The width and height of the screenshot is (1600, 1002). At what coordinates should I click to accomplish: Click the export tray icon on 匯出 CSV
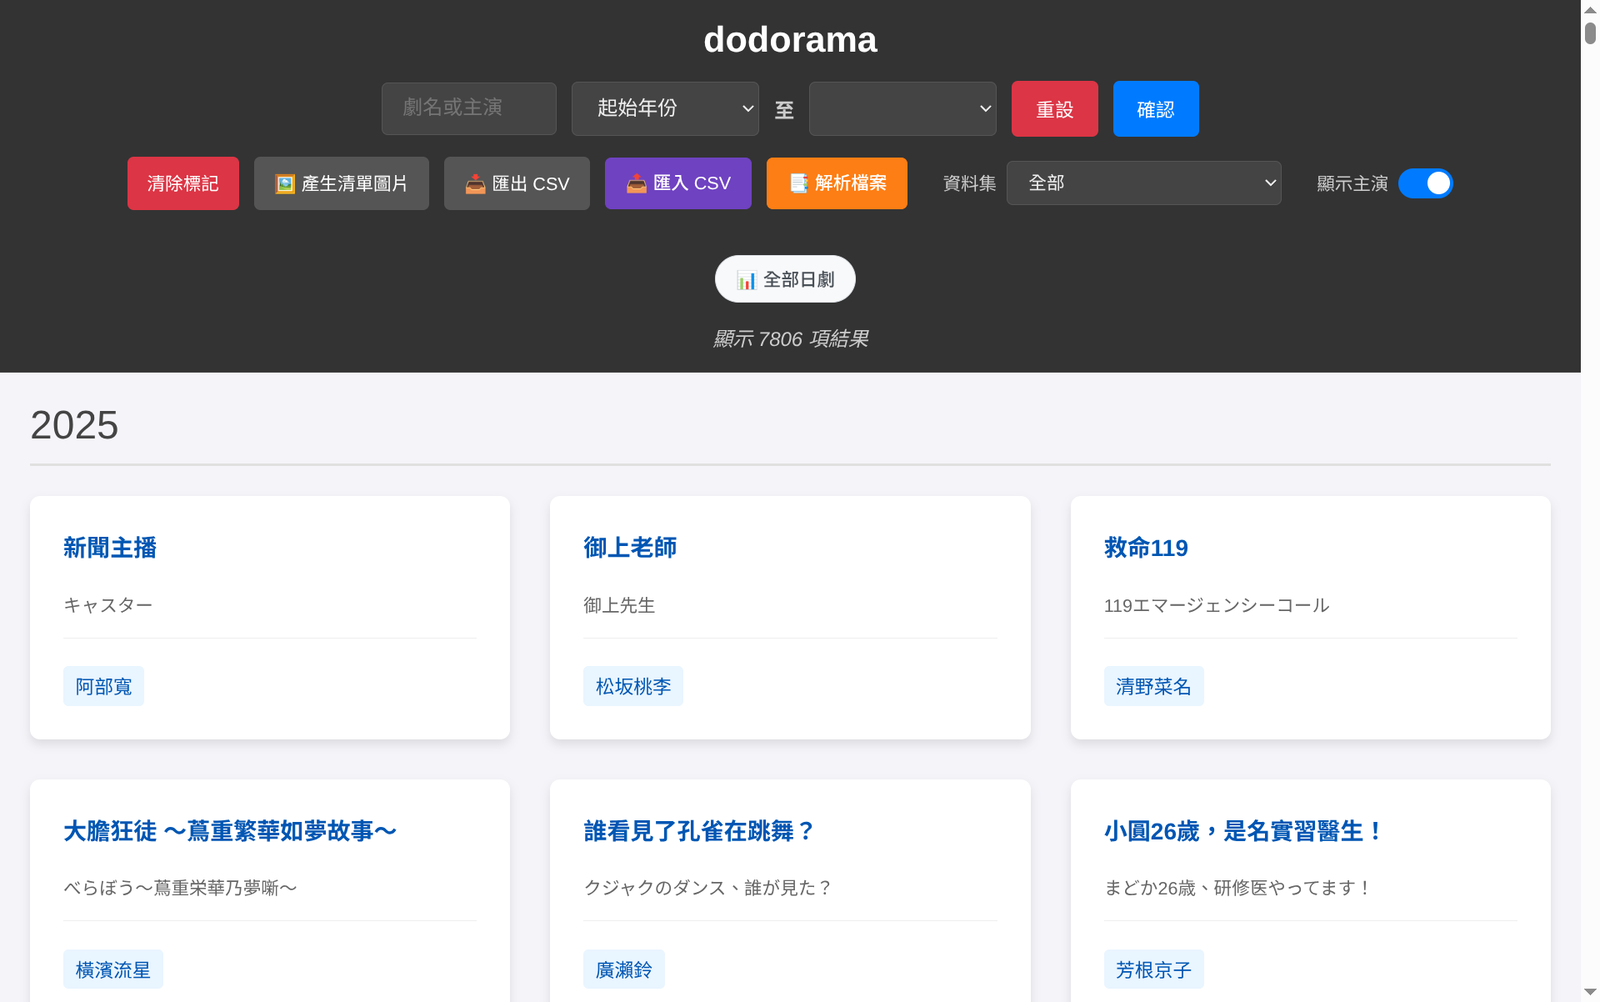(475, 184)
